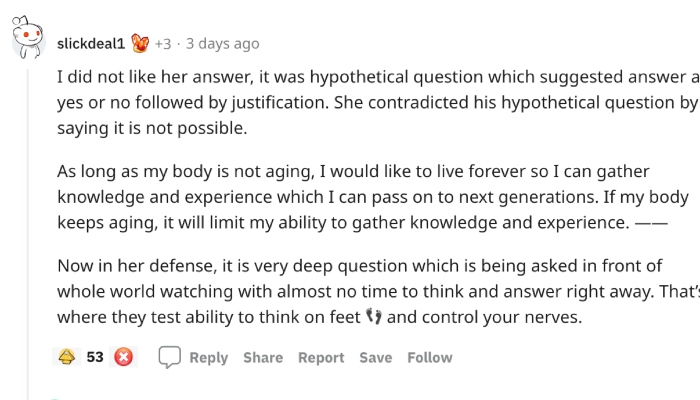The width and height of the screenshot is (700, 400).
Task: Click the flame flair icon beside slickdeal1
Action: tap(140, 43)
